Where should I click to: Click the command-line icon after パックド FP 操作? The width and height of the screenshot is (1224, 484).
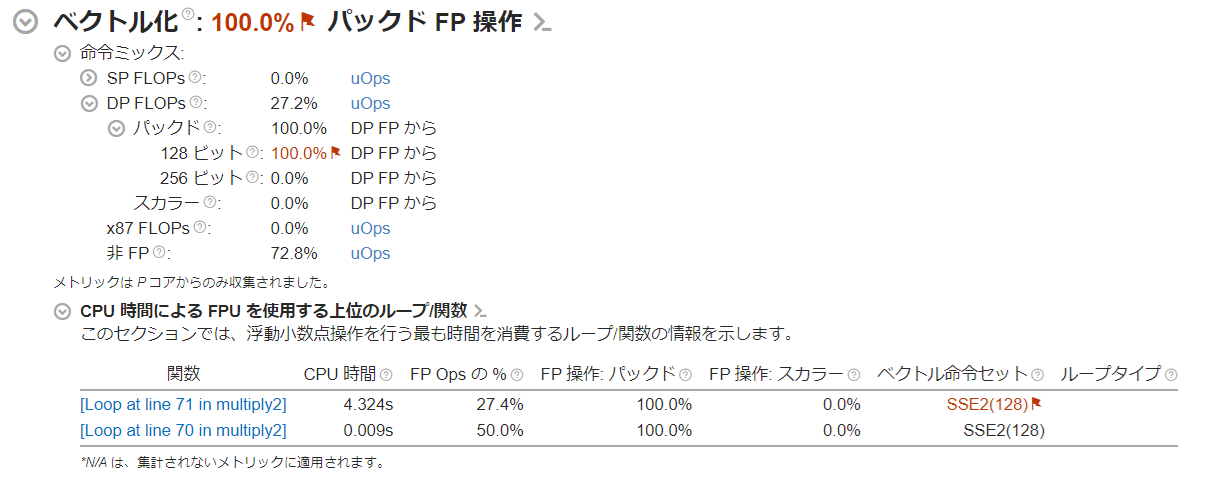click(x=542, y=22)
